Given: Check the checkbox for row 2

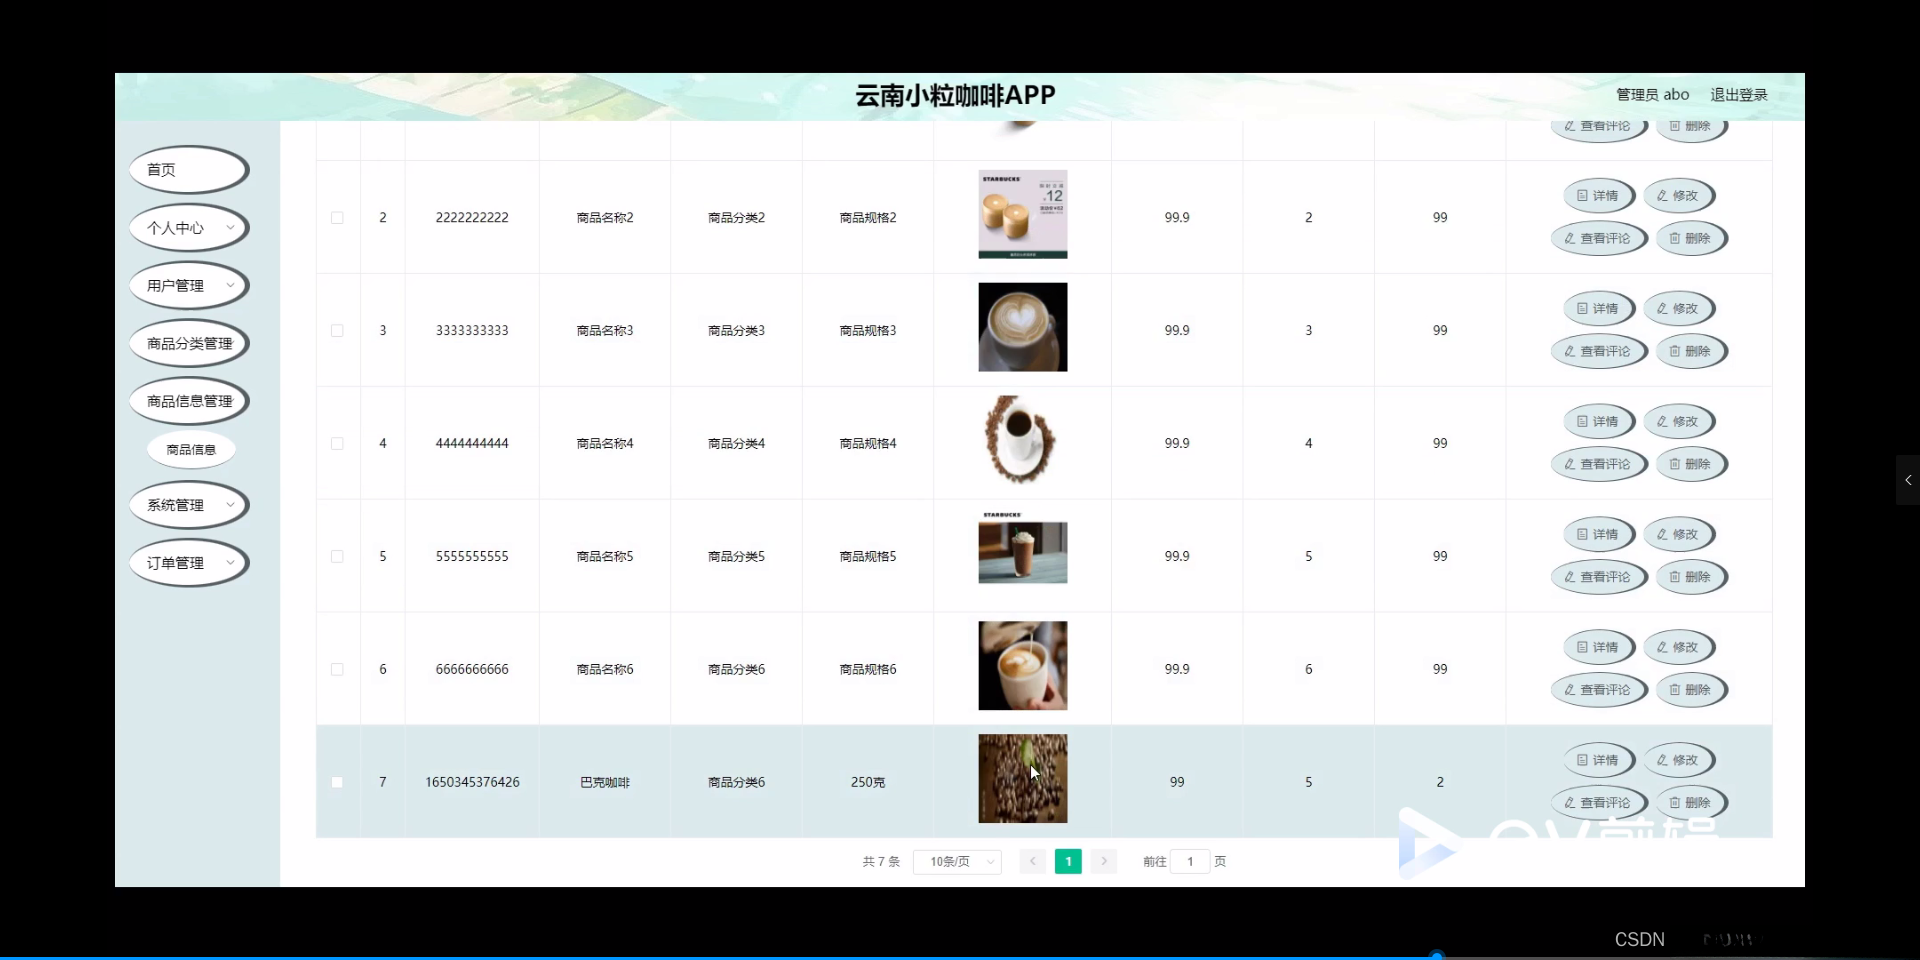Looking at the screenshot, I should (x=337, y=217).
